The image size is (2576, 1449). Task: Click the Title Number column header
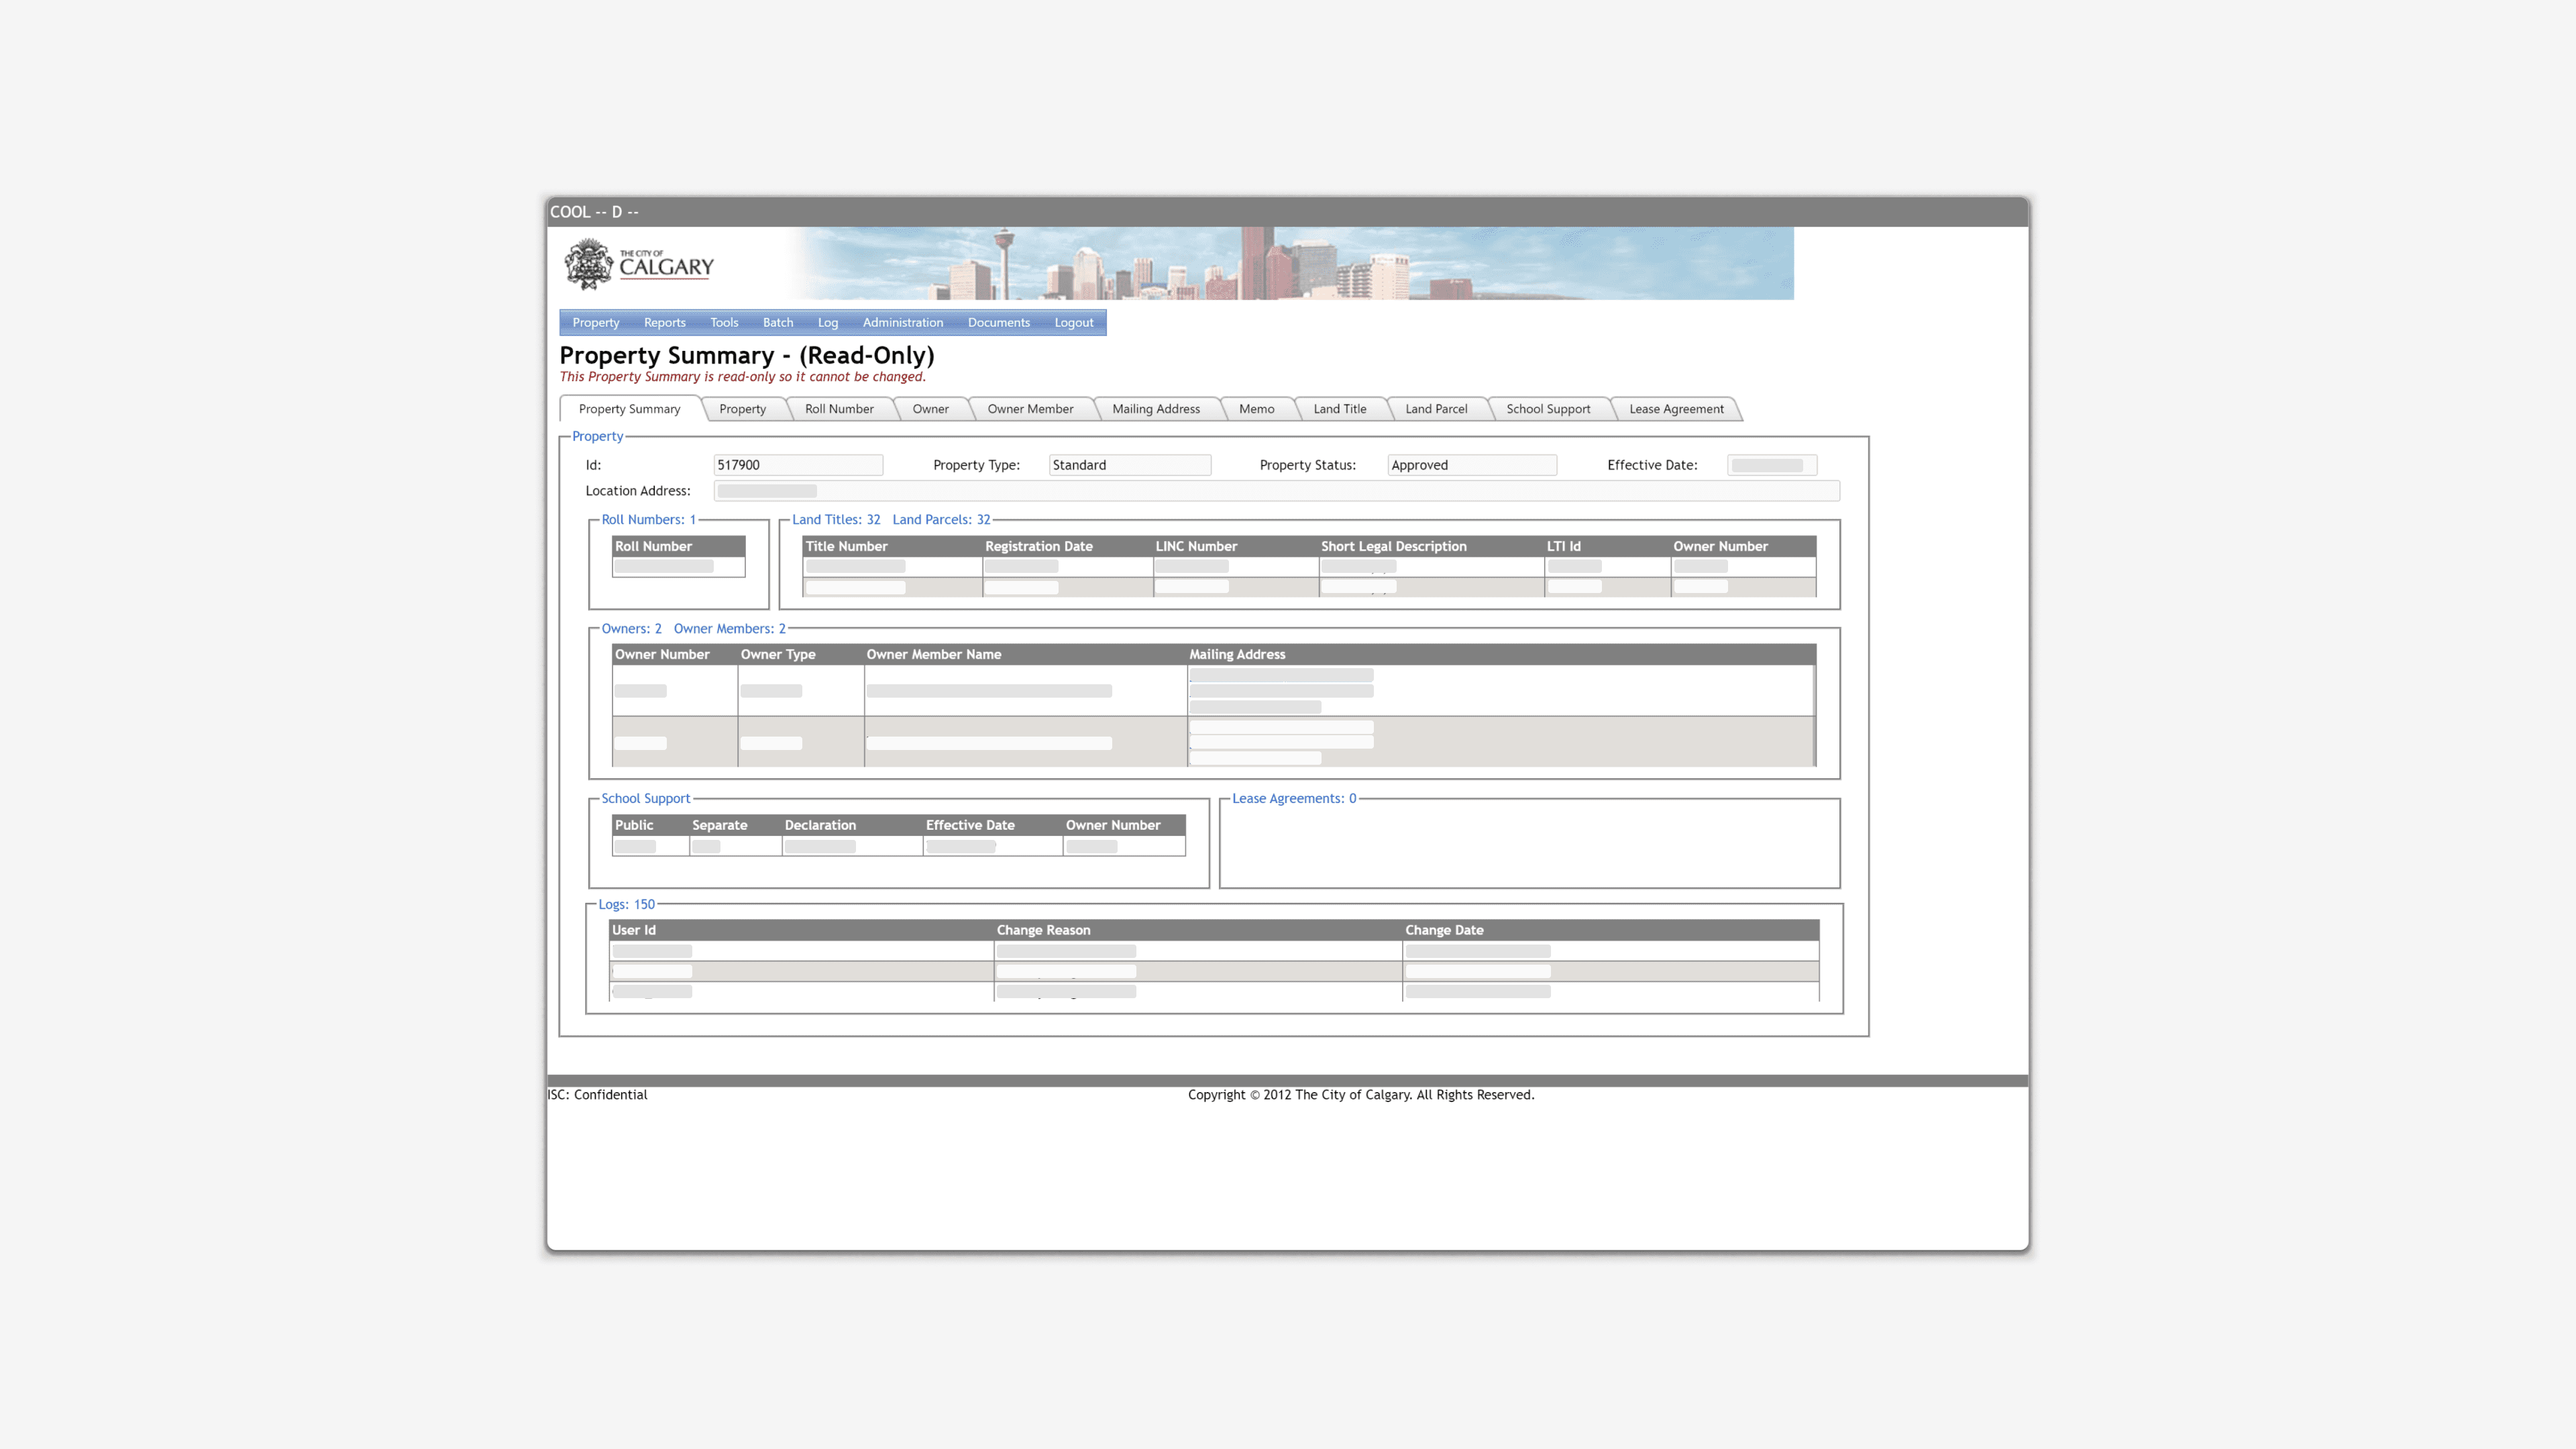pyautogui.click(x=846, y=546)
